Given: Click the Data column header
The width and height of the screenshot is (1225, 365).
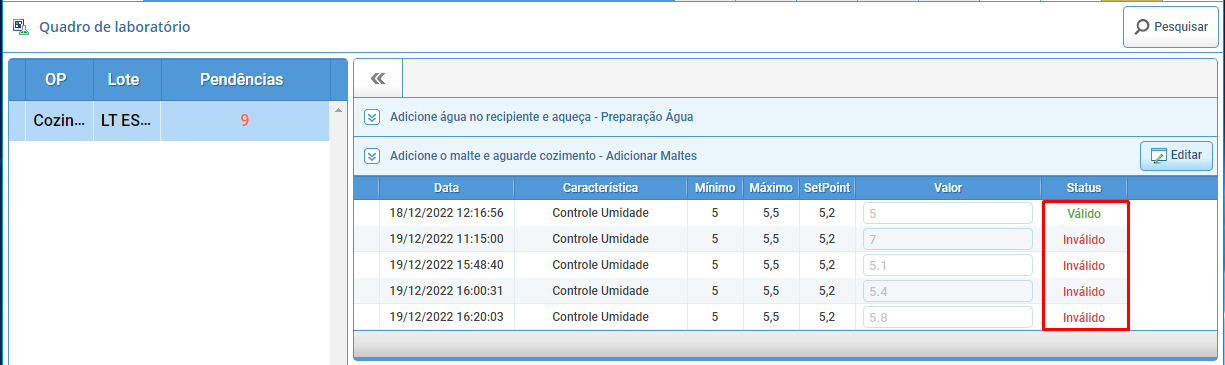Looking at the screenshot, I should 447,187.
